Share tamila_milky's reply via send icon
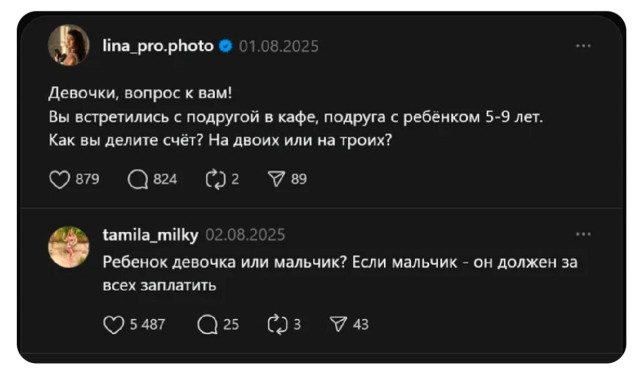This screenshot has width=640, height=372. click(338, 325)
